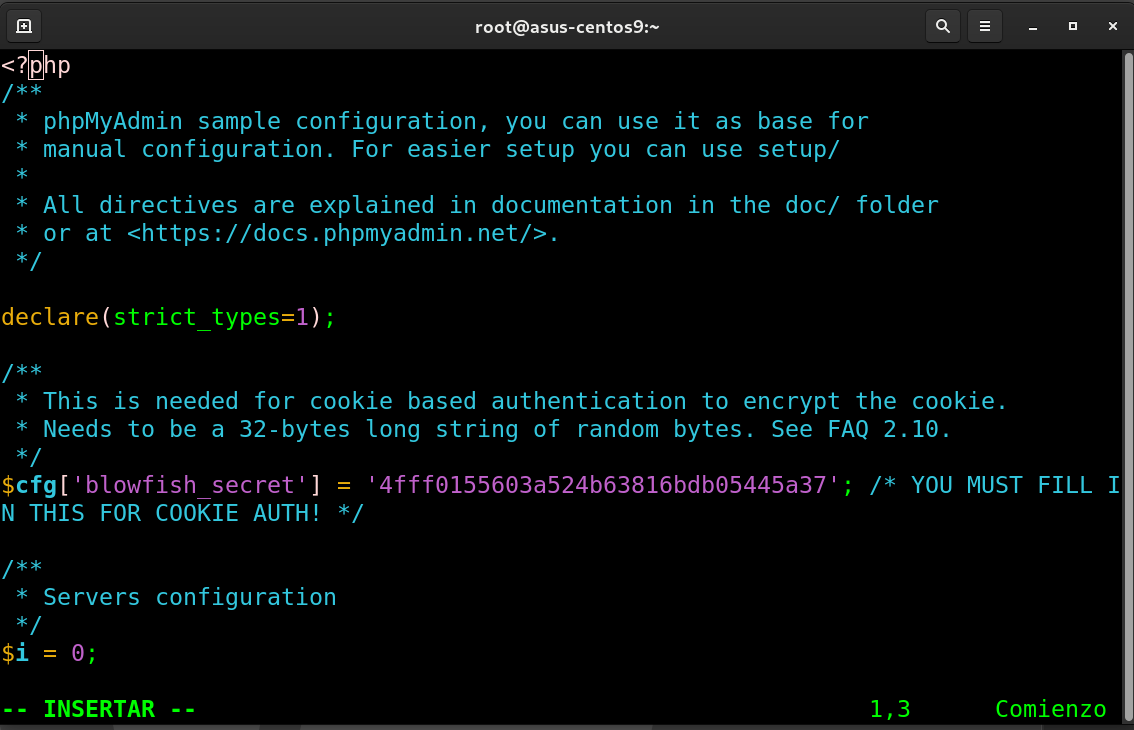Viewport: 1134px width, 730px height.
Task: Click the Comienzo position label
Action: 1050,709
